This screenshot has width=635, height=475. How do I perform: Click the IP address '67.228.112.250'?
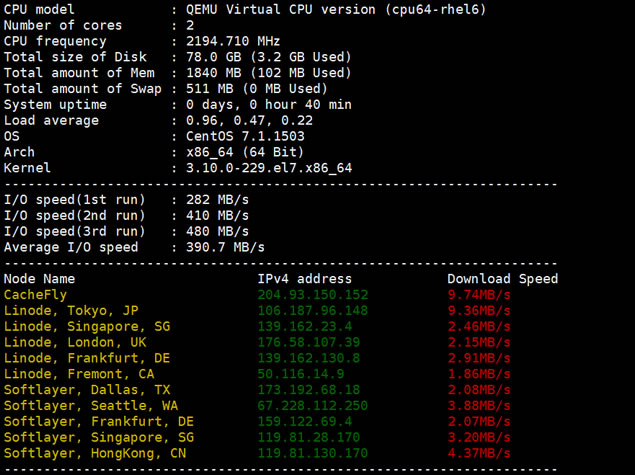pos(313,405)
